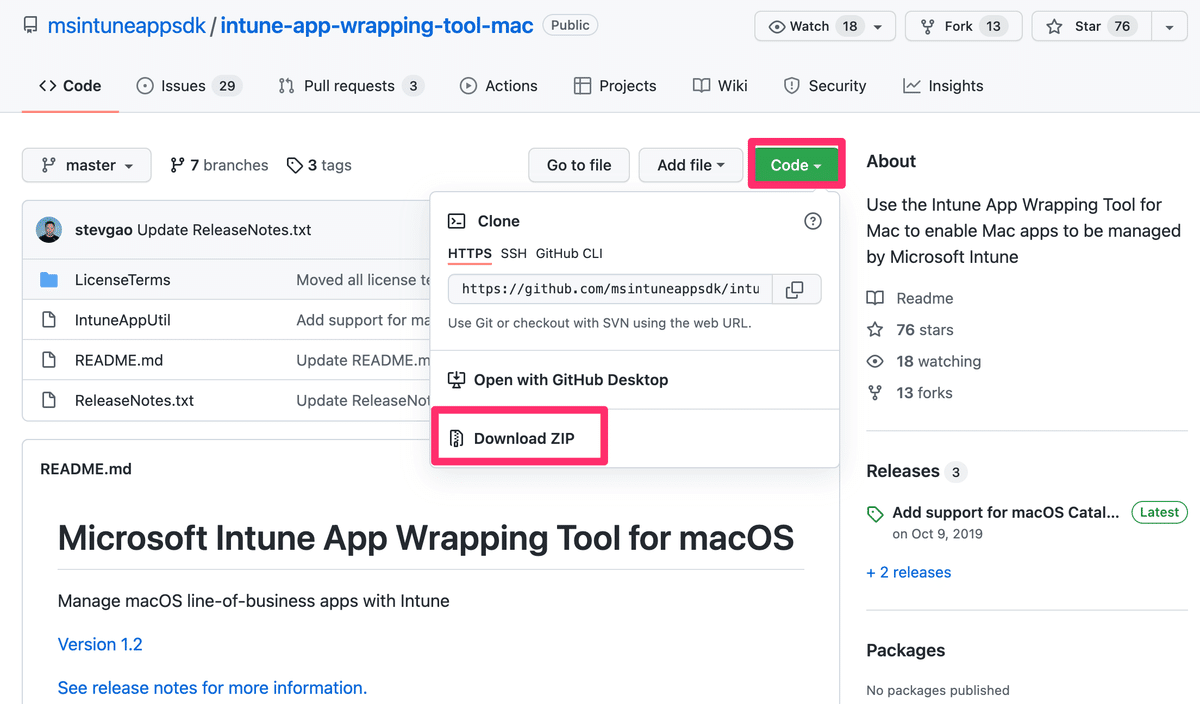Expand the Add file dropdown
The image size is (1200, 704).
(691, 165)
